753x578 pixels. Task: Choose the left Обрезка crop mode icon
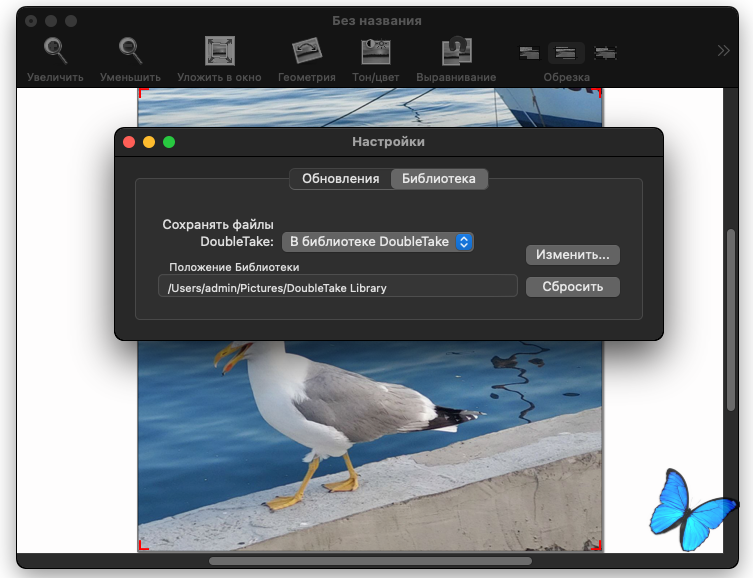(529, 53)
